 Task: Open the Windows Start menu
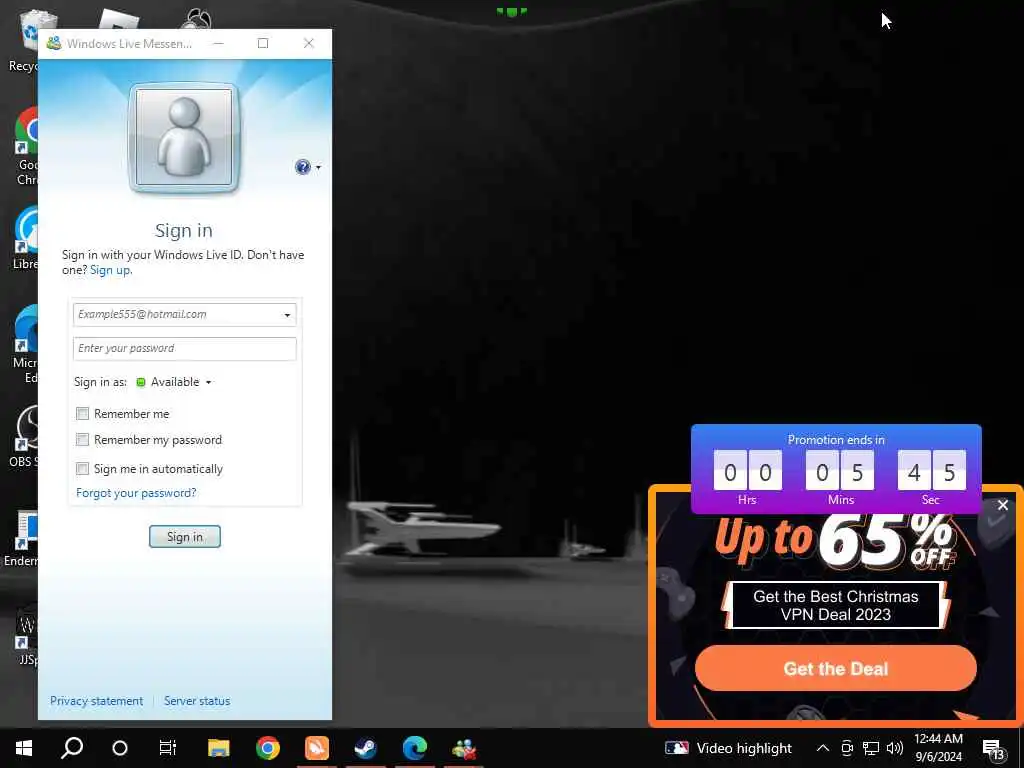24,748
